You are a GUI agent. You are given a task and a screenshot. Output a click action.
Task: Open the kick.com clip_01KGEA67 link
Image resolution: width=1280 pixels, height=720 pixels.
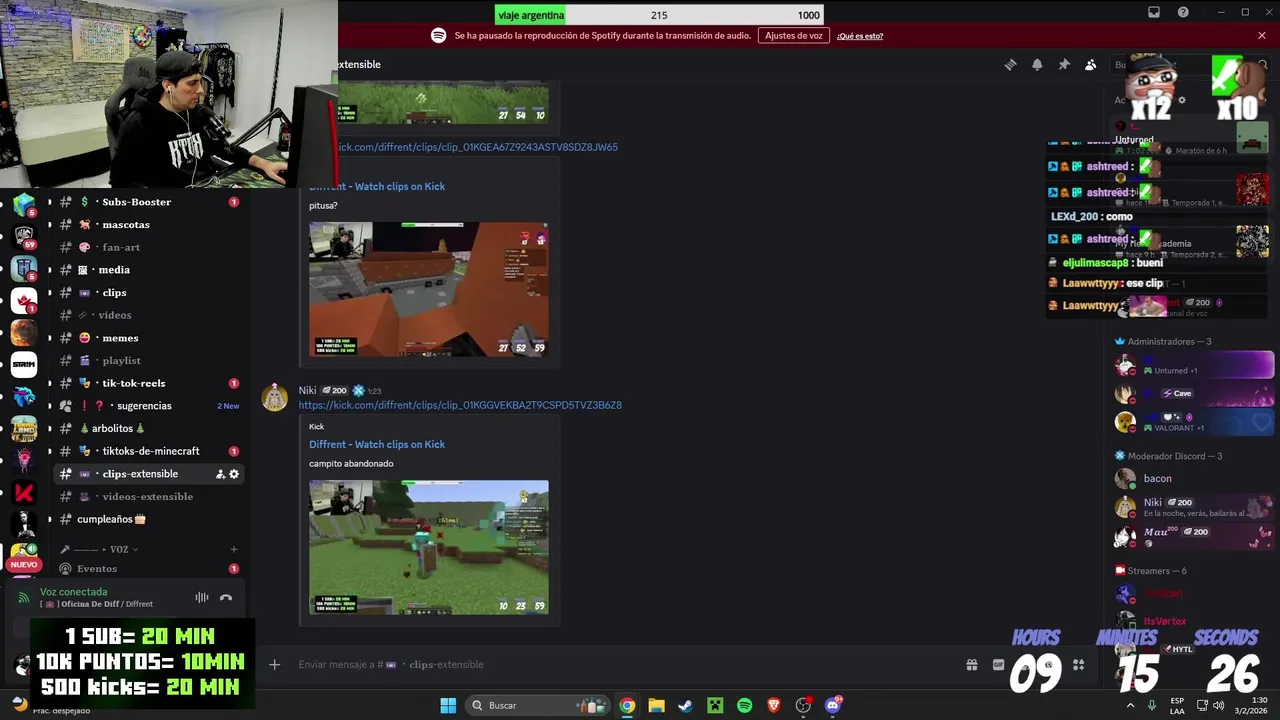point(476,147)
